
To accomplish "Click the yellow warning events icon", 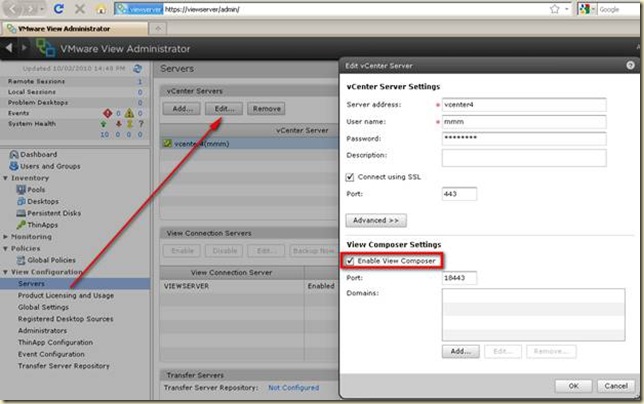I will click(x=129, y=113).
